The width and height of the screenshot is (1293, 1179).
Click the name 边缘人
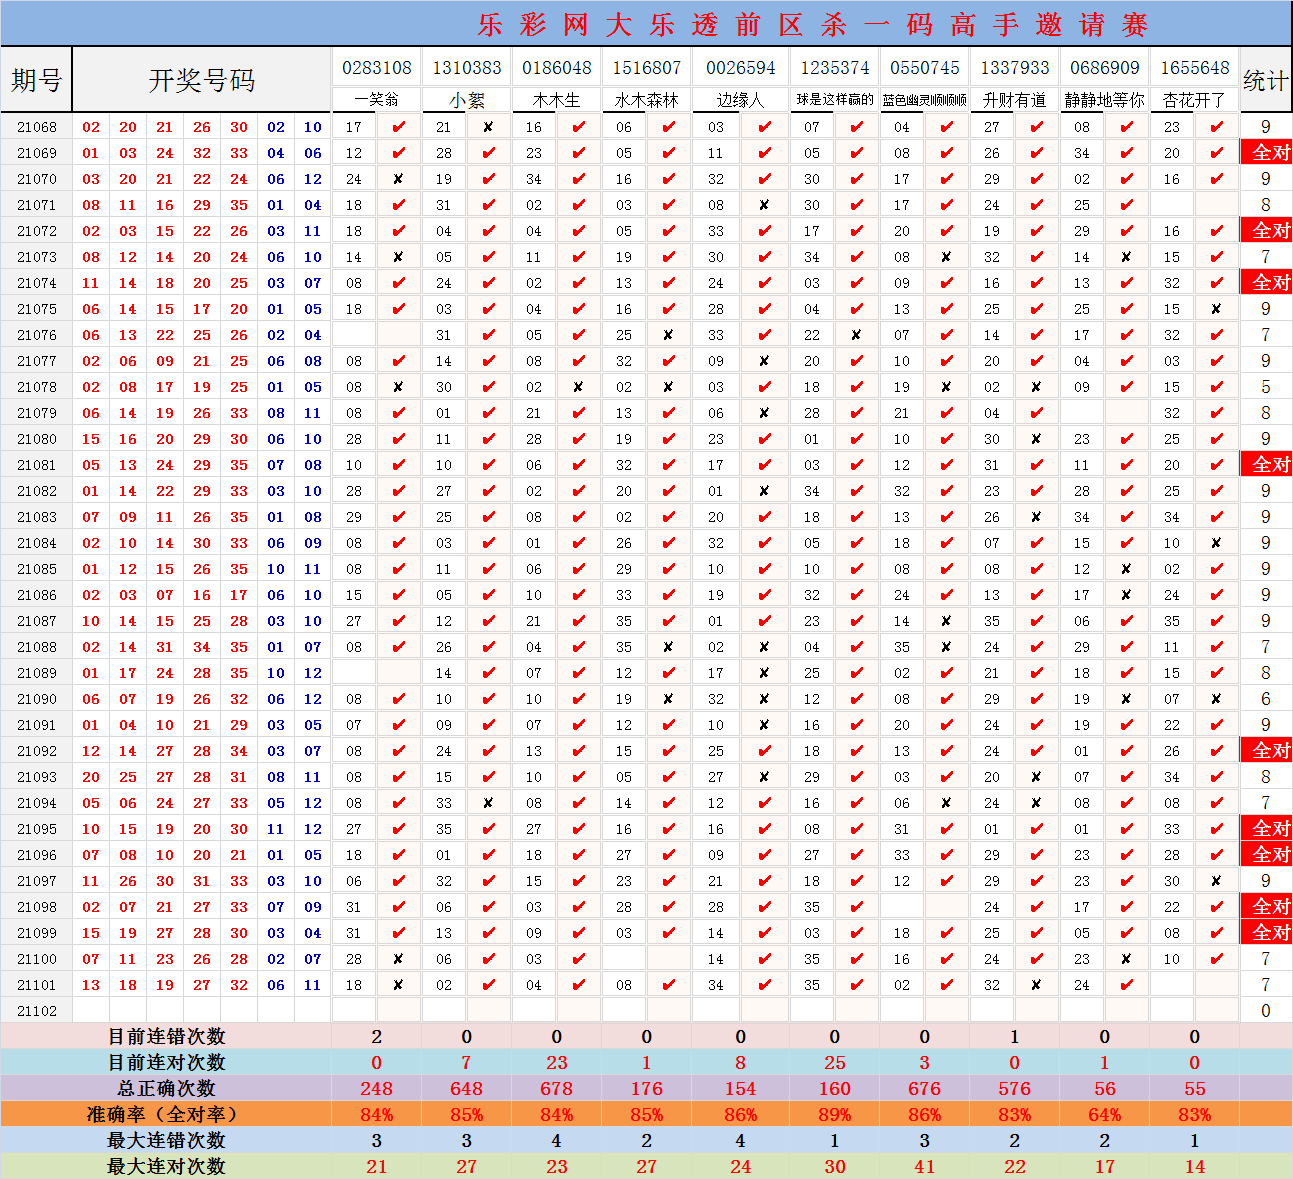(x=740, y=100)
